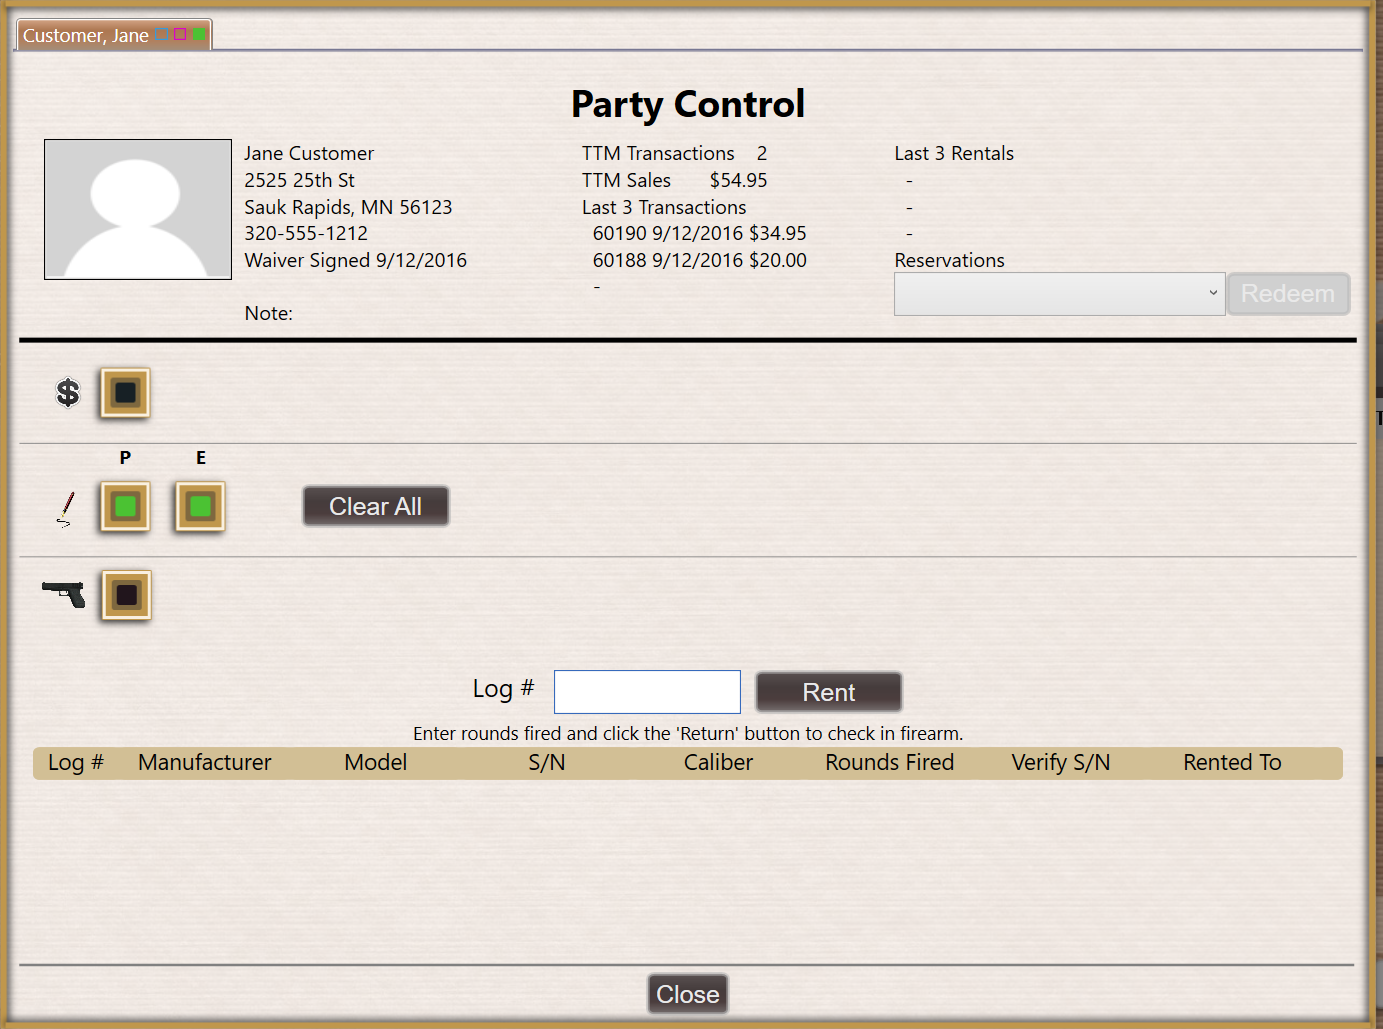The width and height of the screenshot is (1383, 1029).
Task: Click the magenta outlined square in tab
Action: (180, 34)
